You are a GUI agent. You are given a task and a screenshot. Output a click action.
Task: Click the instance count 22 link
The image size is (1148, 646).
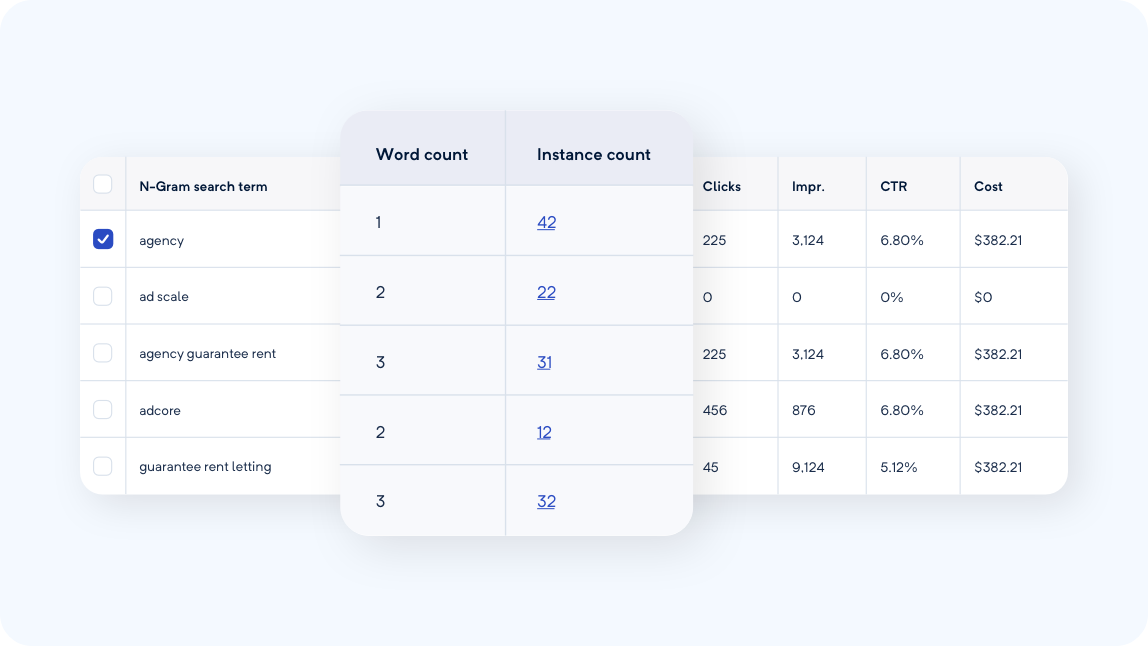(x=546, y=292)
